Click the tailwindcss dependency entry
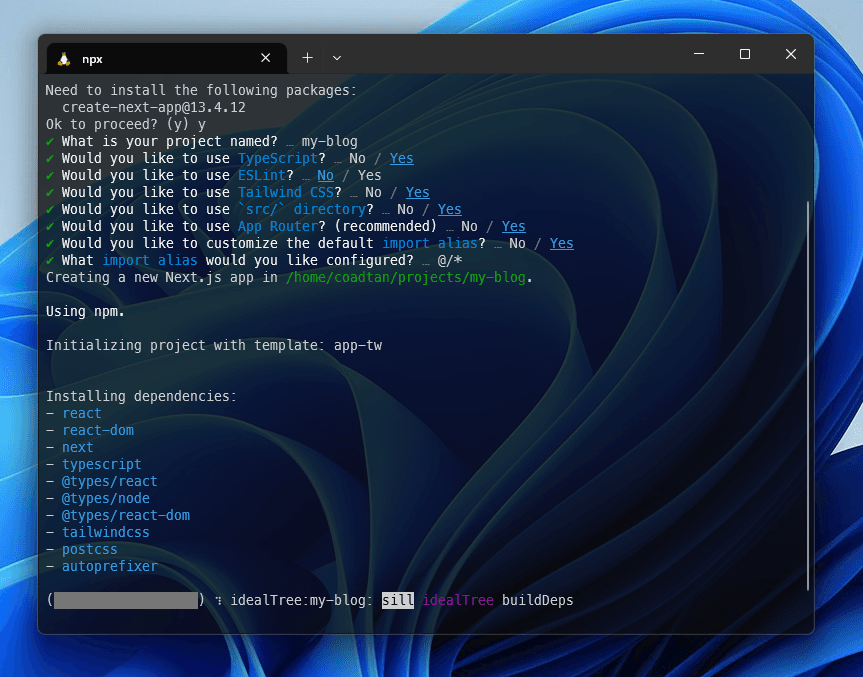 [x=105, y=532]
